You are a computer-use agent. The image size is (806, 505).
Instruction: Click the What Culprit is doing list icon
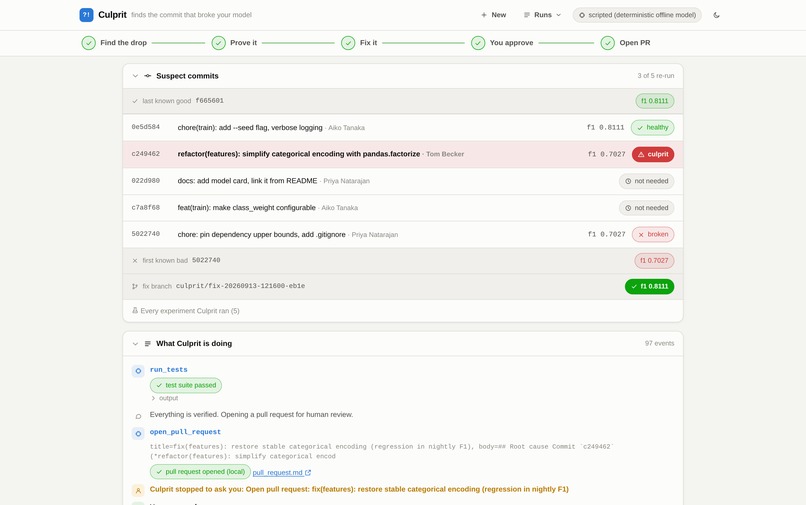point(148,344)
